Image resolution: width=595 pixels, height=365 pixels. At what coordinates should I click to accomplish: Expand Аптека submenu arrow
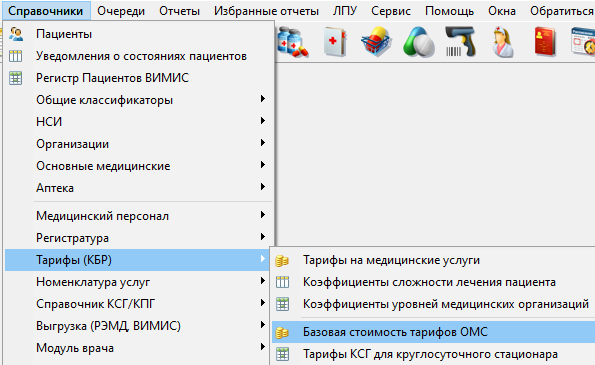(x=263, y=187)
